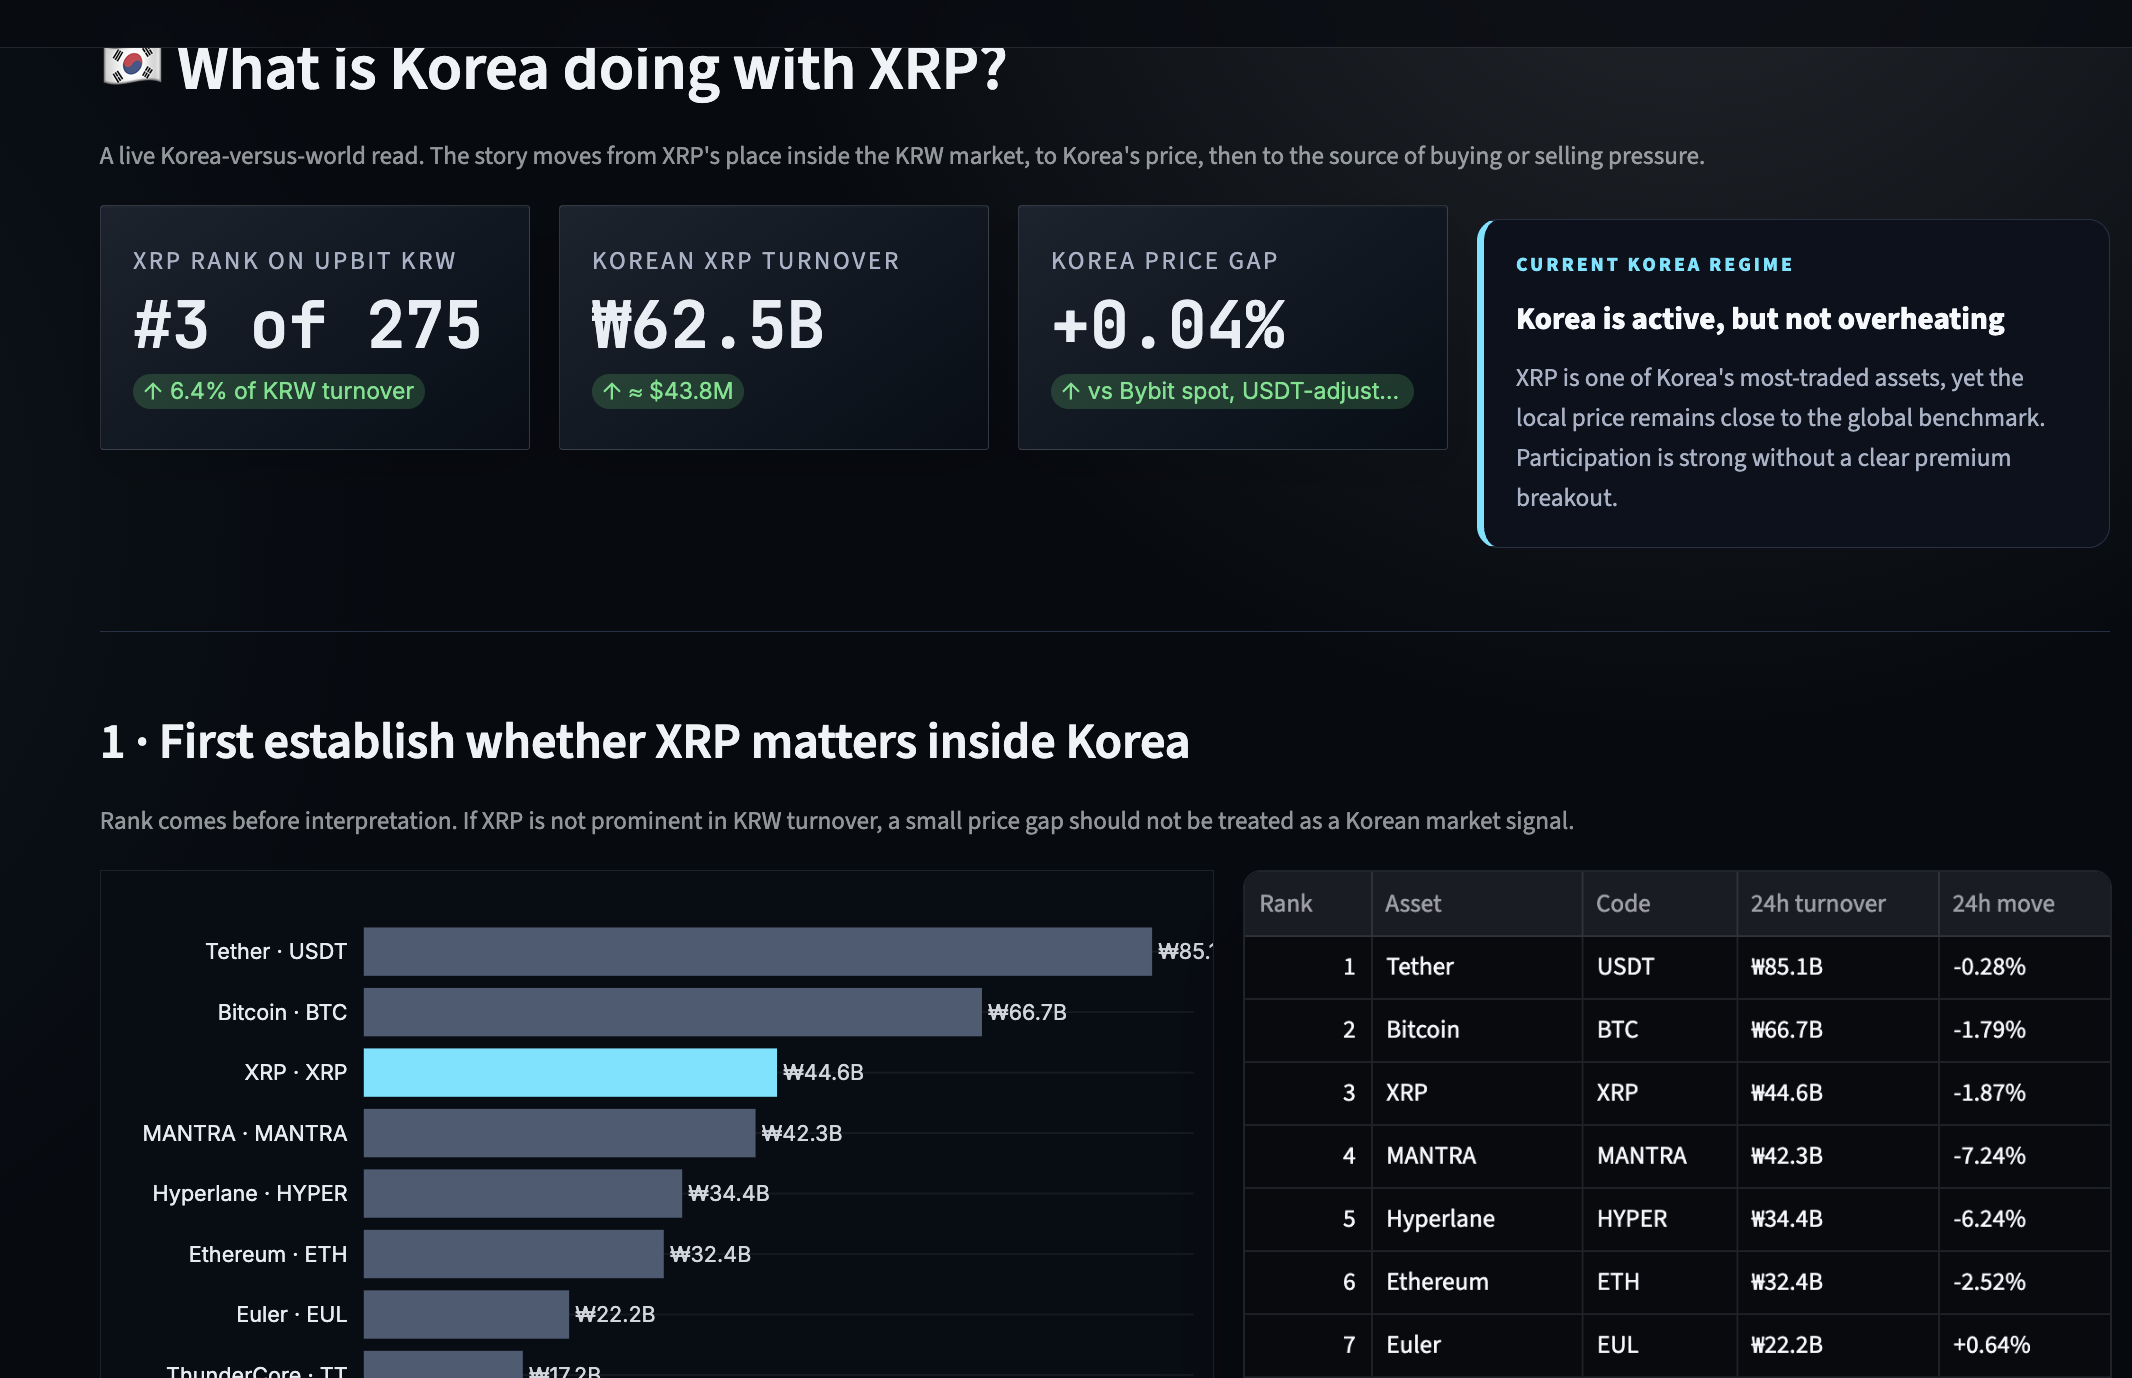Click the "Hyperlane · HYPER" chart axis label
Viewport: 2132px width, 1378px height.
[x=250, y=1193]
